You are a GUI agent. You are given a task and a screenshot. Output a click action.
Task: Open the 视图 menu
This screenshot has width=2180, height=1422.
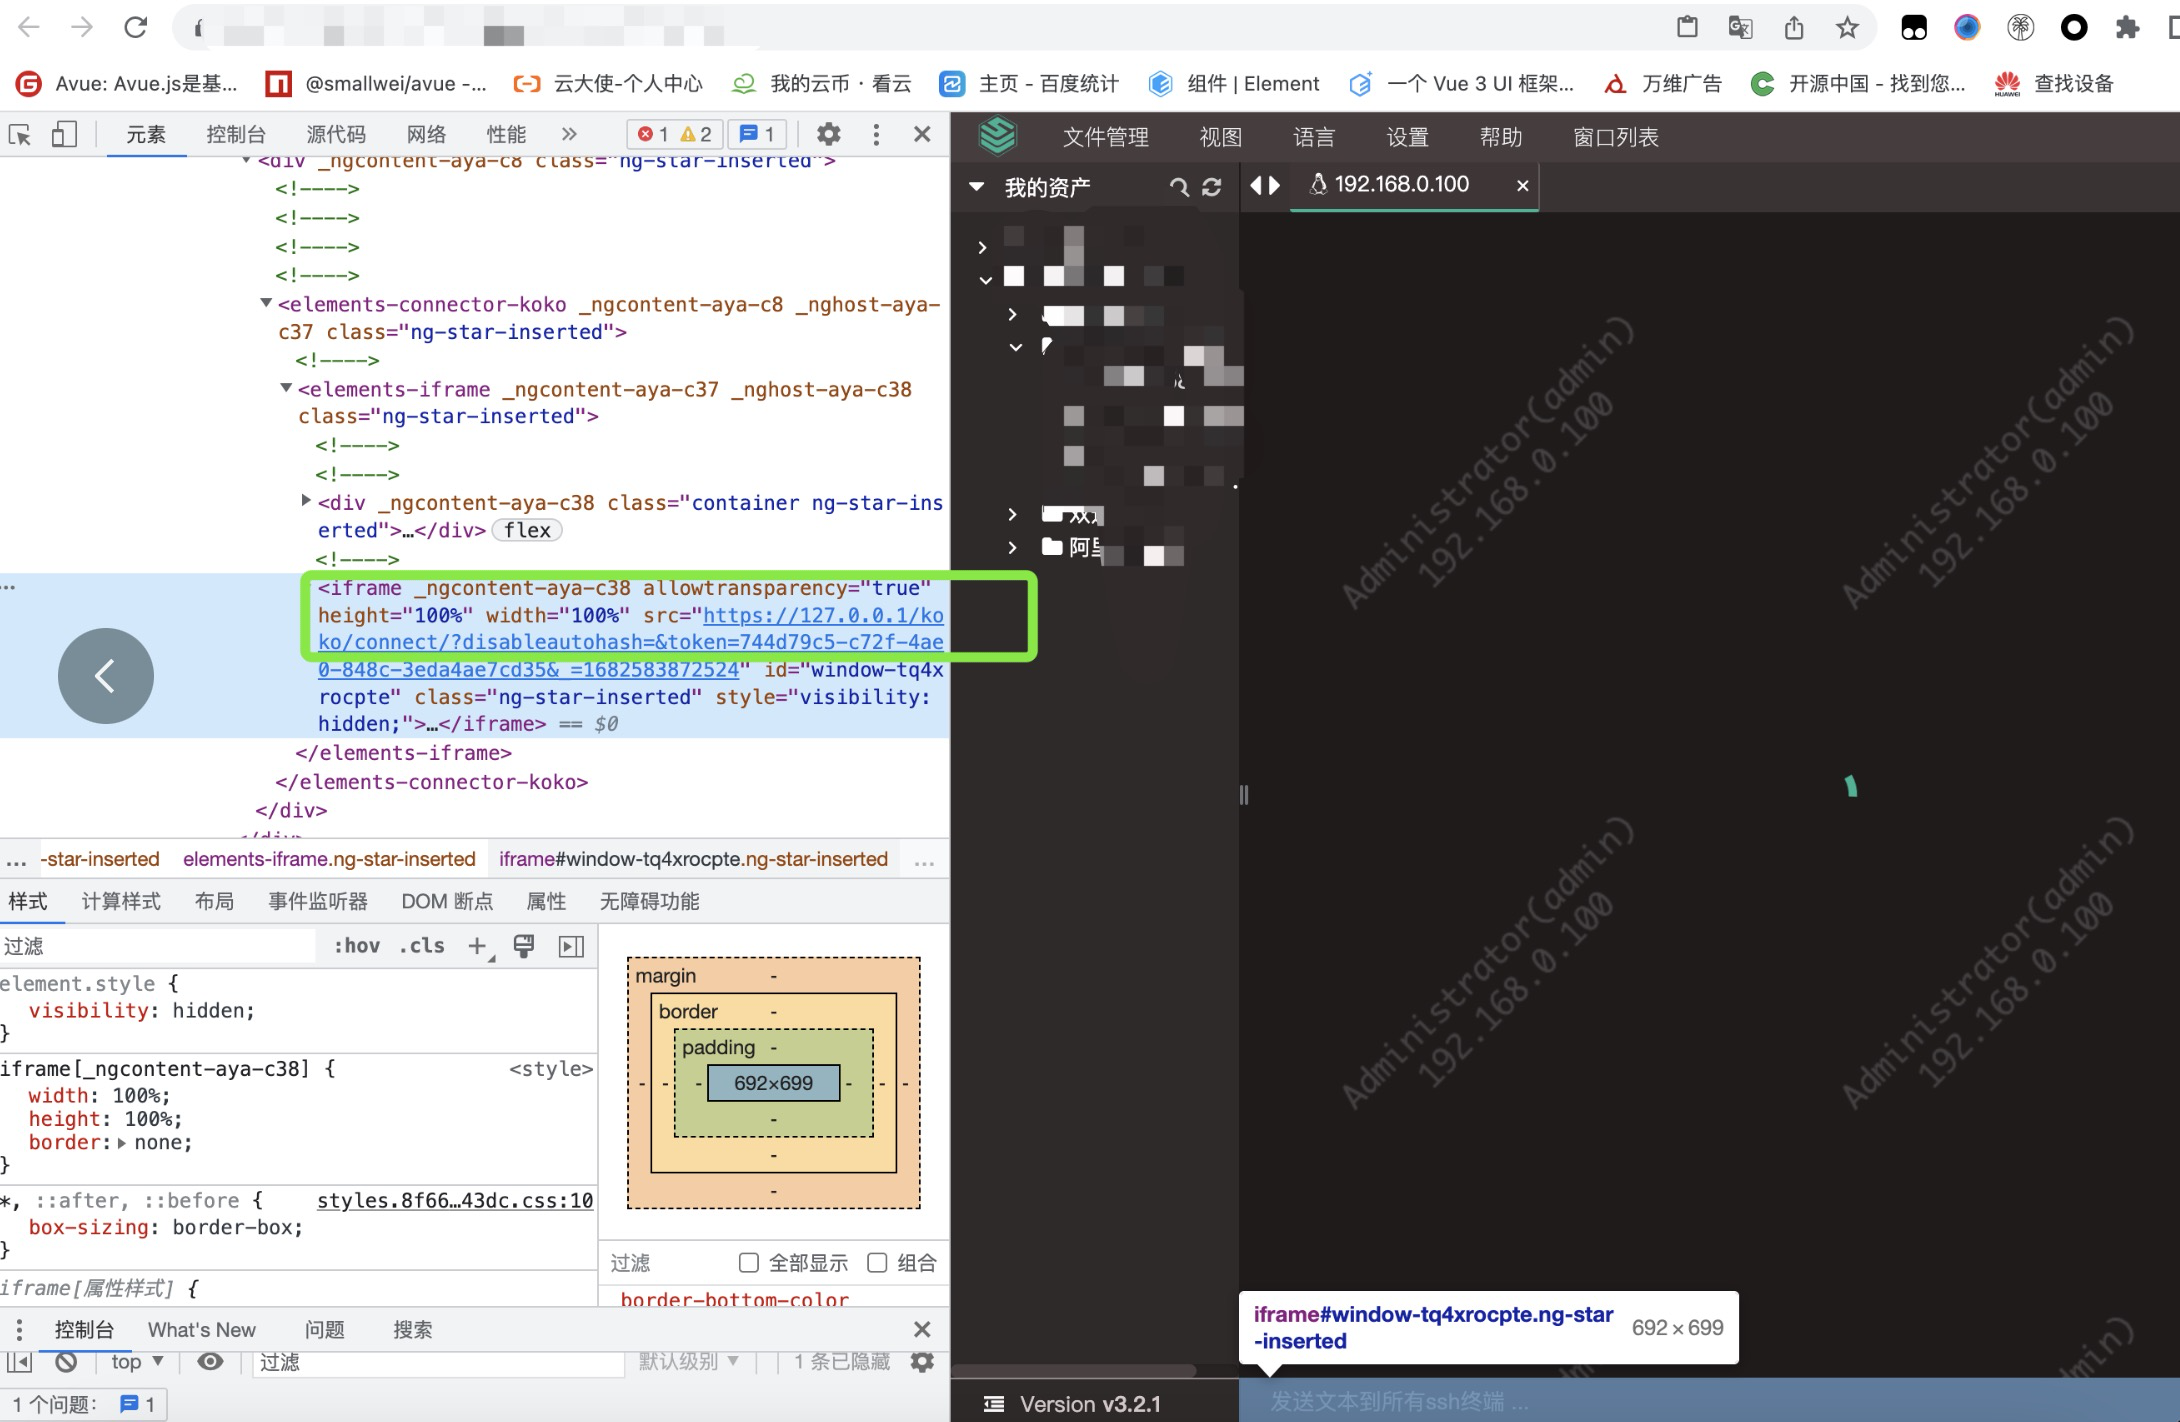1220,137
